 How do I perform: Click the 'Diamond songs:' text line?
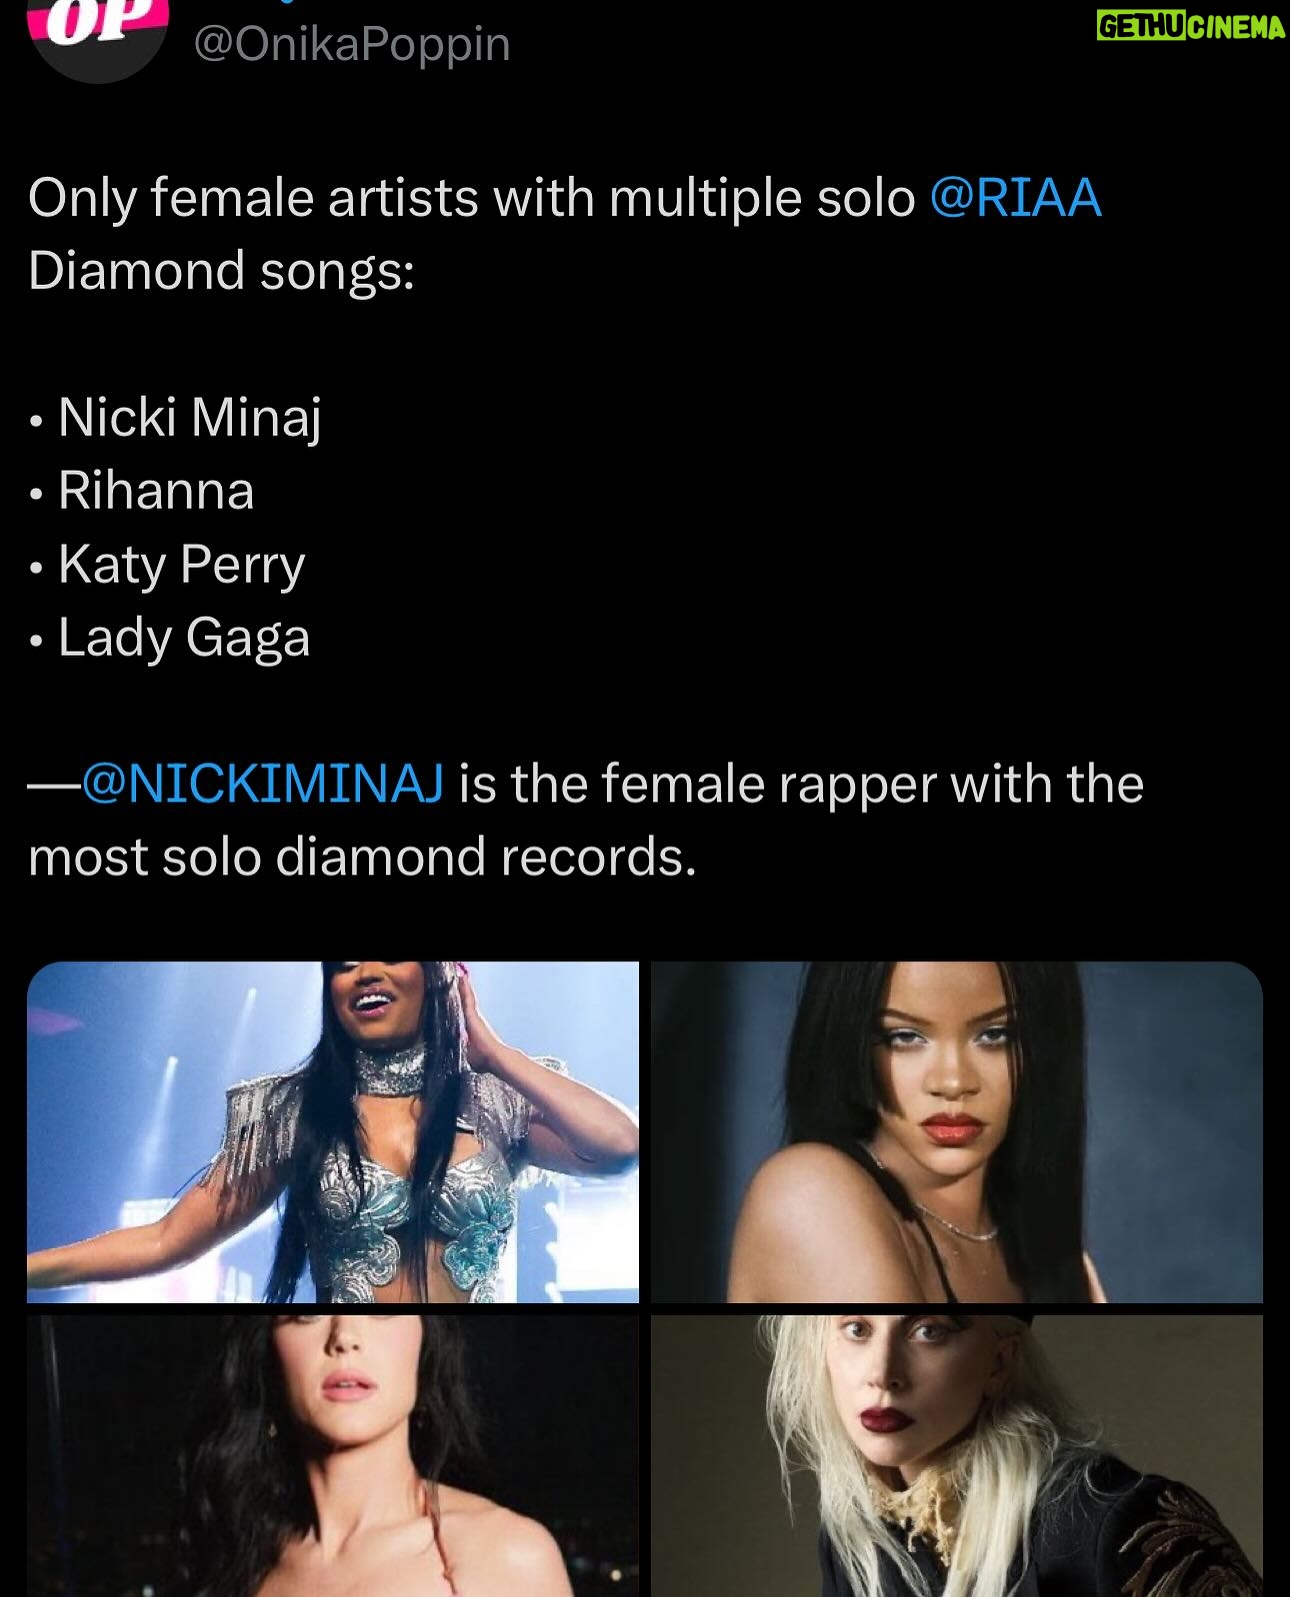(x=221, y=270)
